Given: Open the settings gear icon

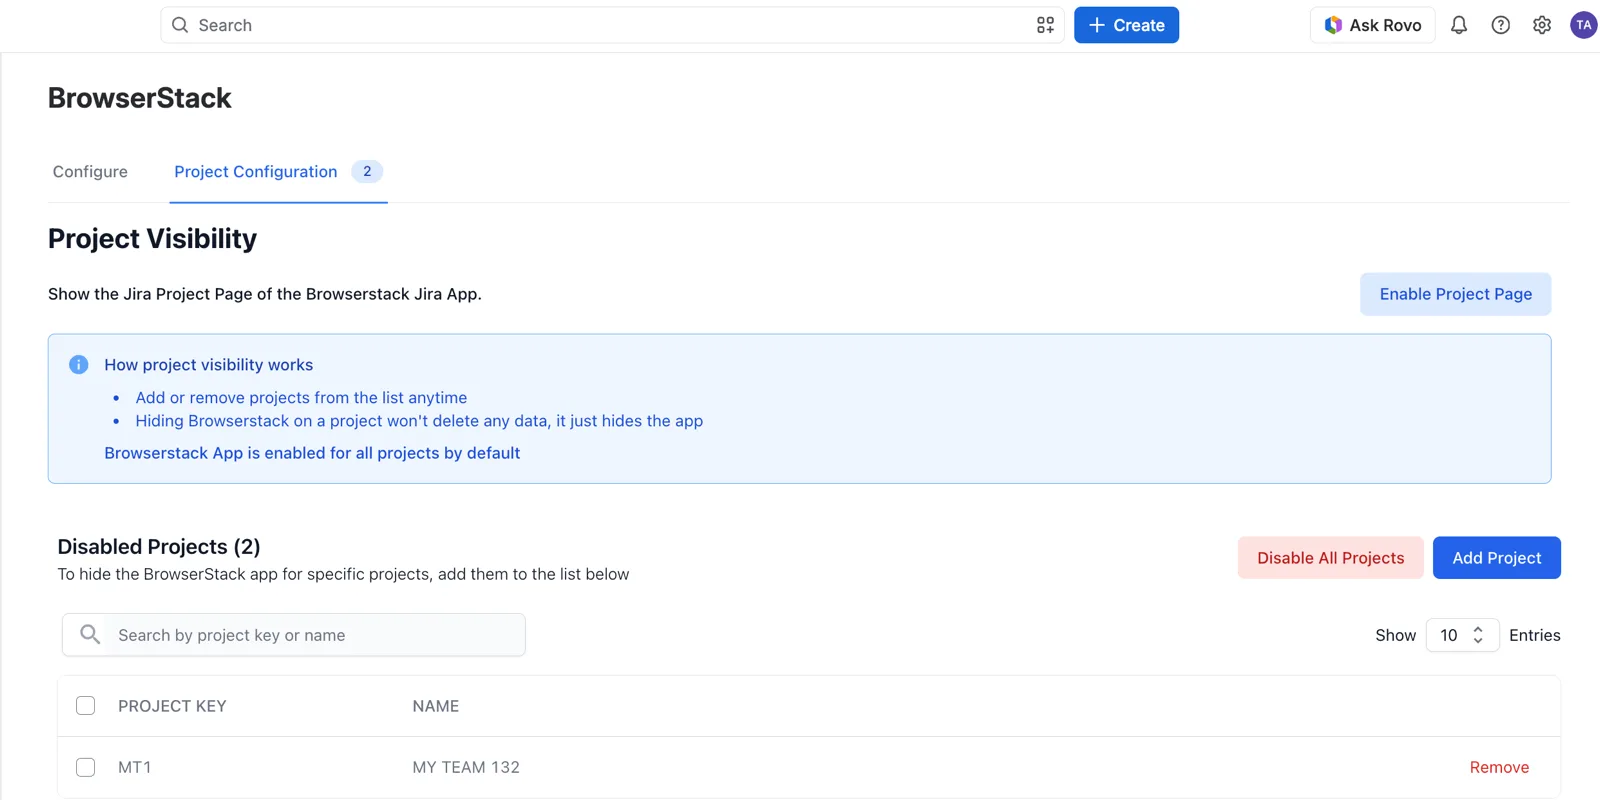Looking at the screenshot, I should 1542,25.
